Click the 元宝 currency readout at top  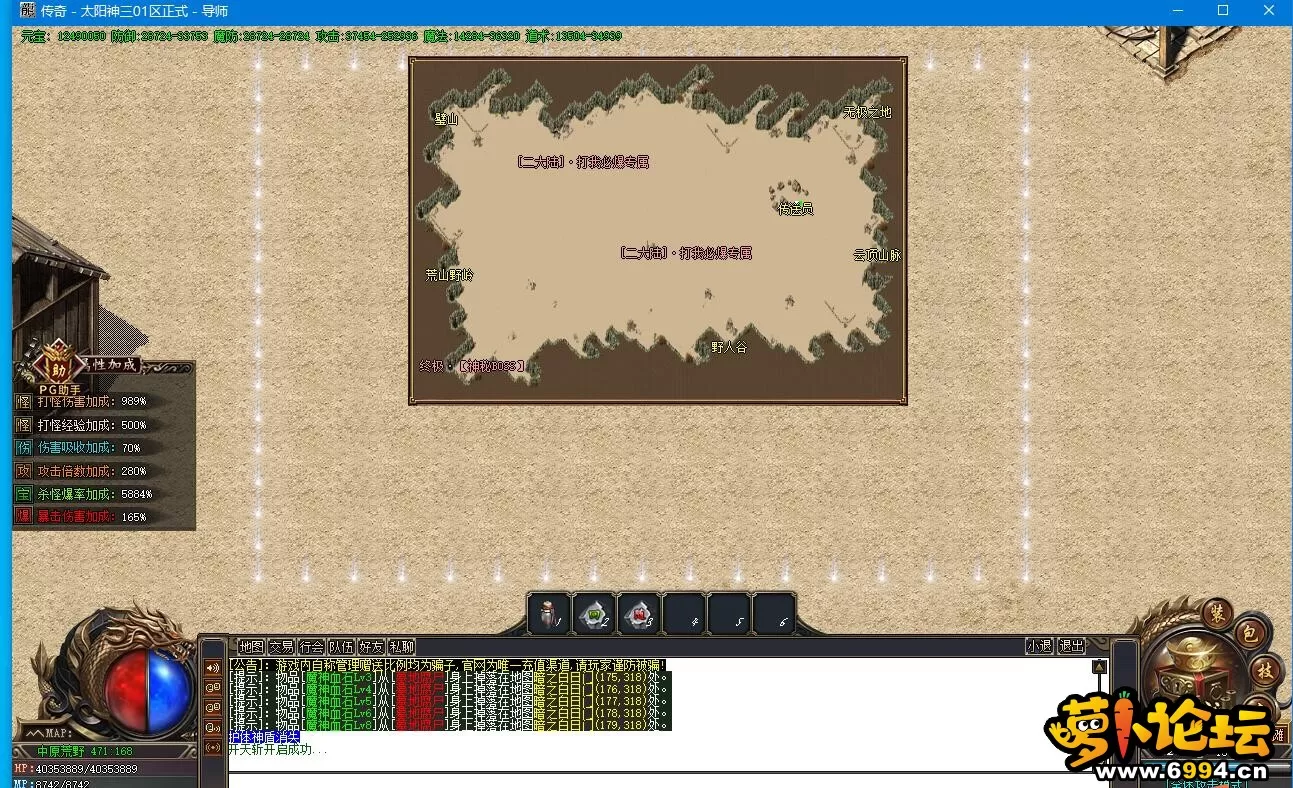click(63, 36)
